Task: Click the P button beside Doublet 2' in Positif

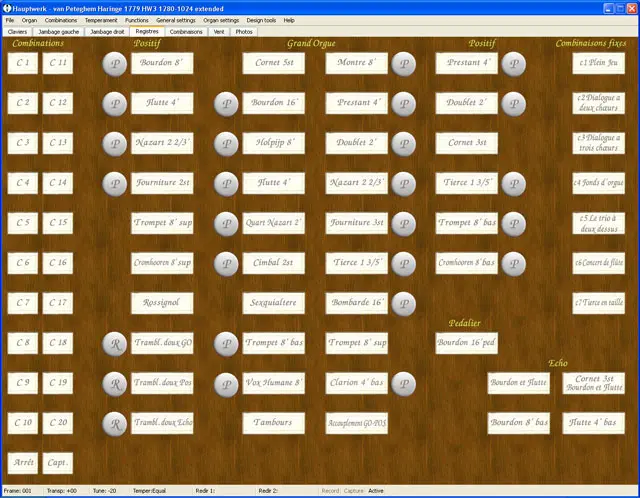Action: click(x=513, y=104)
